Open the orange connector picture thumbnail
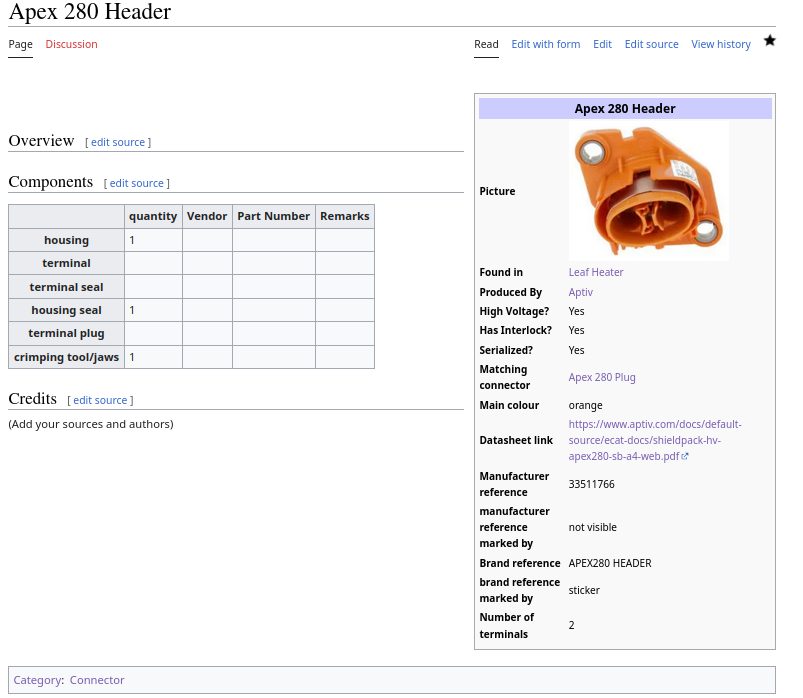This screenshot has height=698, width=803. pos(648,191)
